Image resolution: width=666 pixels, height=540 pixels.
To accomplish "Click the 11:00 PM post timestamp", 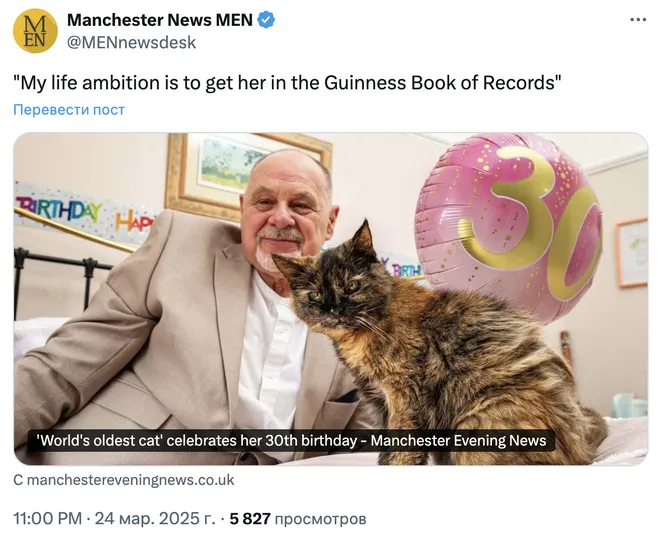I will (x=48, y=519).
